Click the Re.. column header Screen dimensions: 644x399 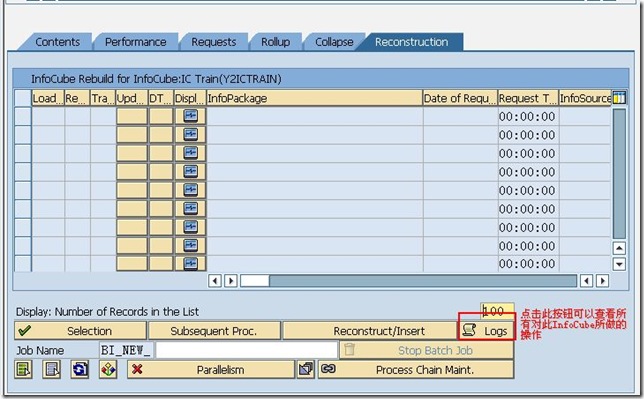pyautogui.click(x=77, y=98)
